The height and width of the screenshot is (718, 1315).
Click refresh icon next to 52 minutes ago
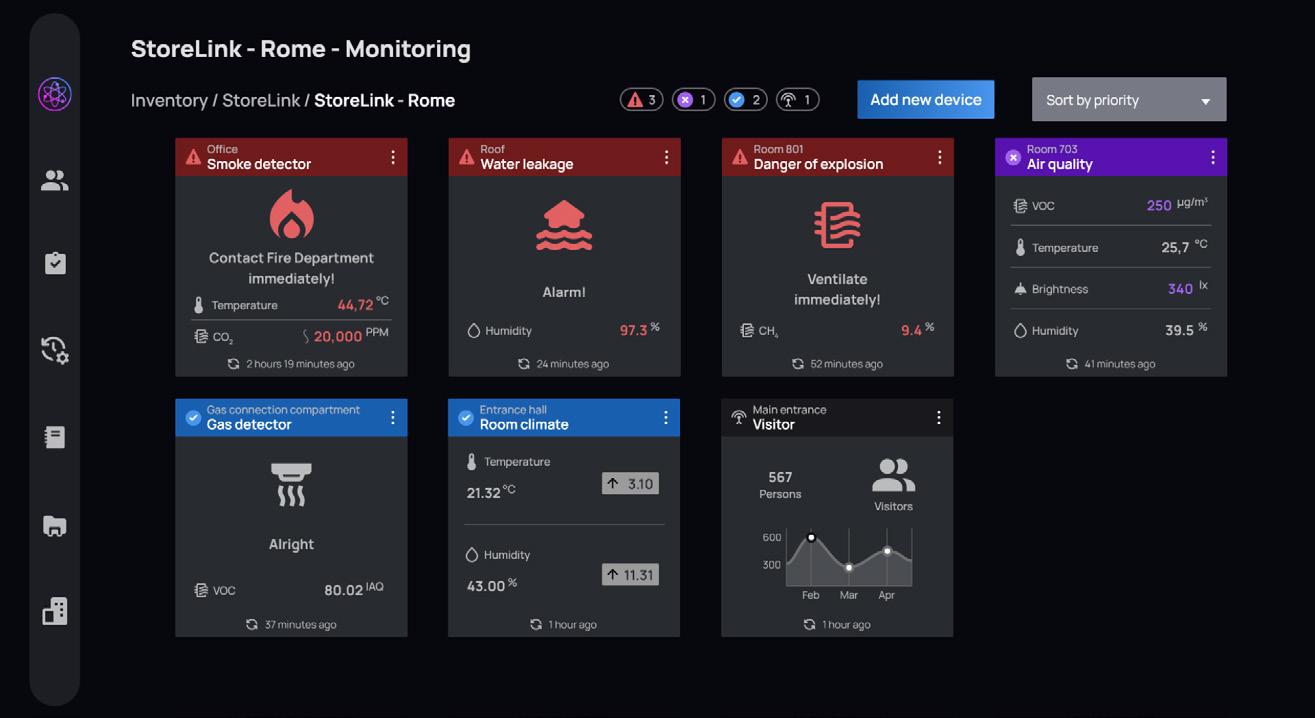click(x=797, y=364)
